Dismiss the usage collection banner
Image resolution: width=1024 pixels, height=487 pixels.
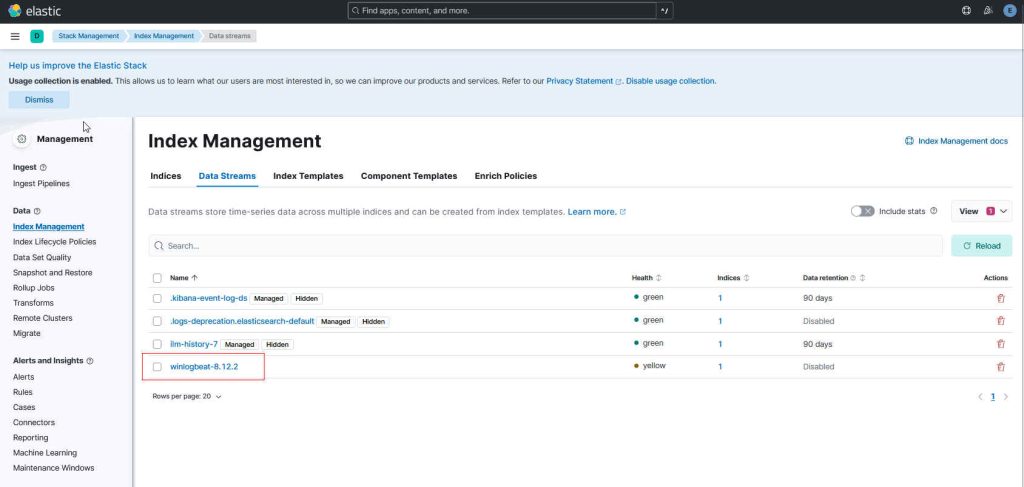pos(39,100)
